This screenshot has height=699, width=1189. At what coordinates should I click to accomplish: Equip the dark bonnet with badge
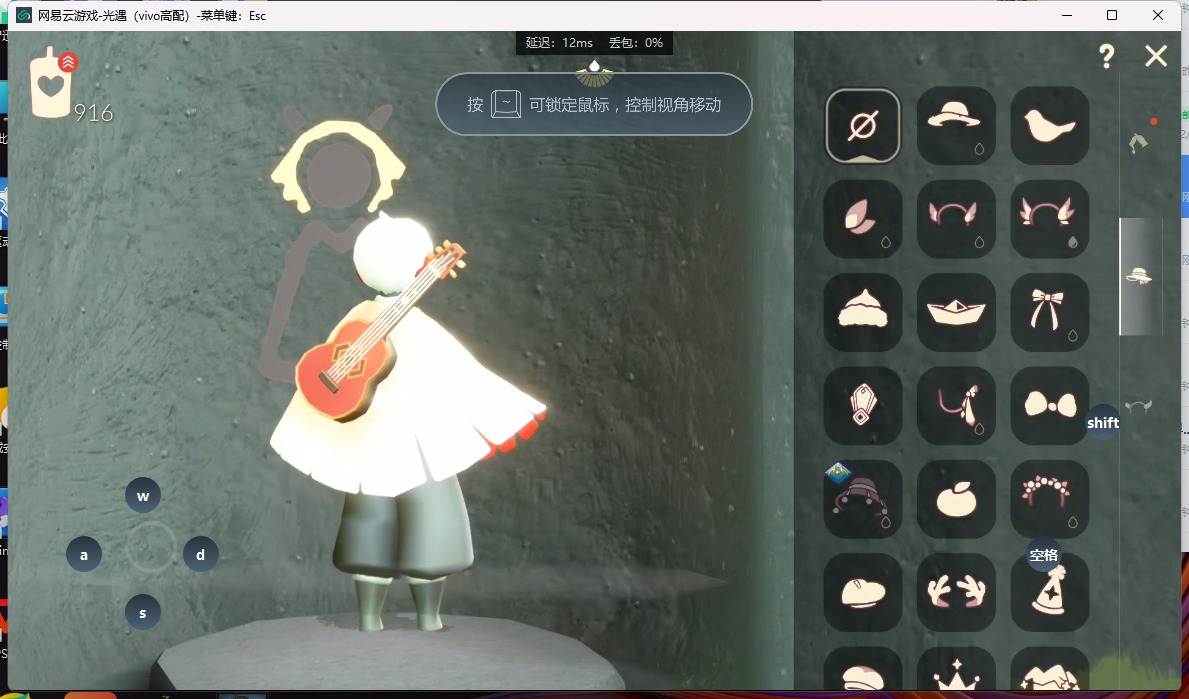pyautogui.click(x=862, y=499)
